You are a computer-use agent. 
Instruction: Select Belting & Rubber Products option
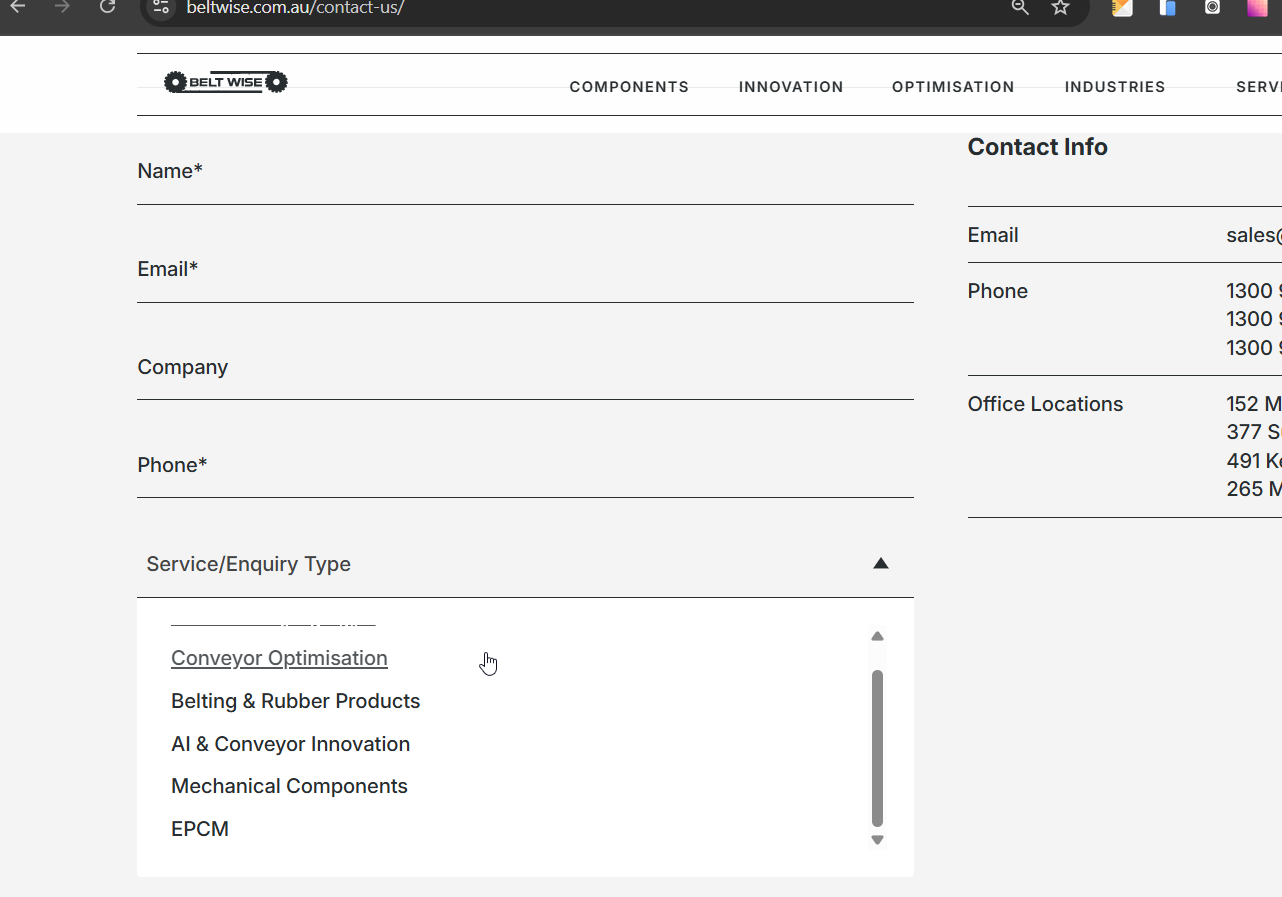pos(295,701)
